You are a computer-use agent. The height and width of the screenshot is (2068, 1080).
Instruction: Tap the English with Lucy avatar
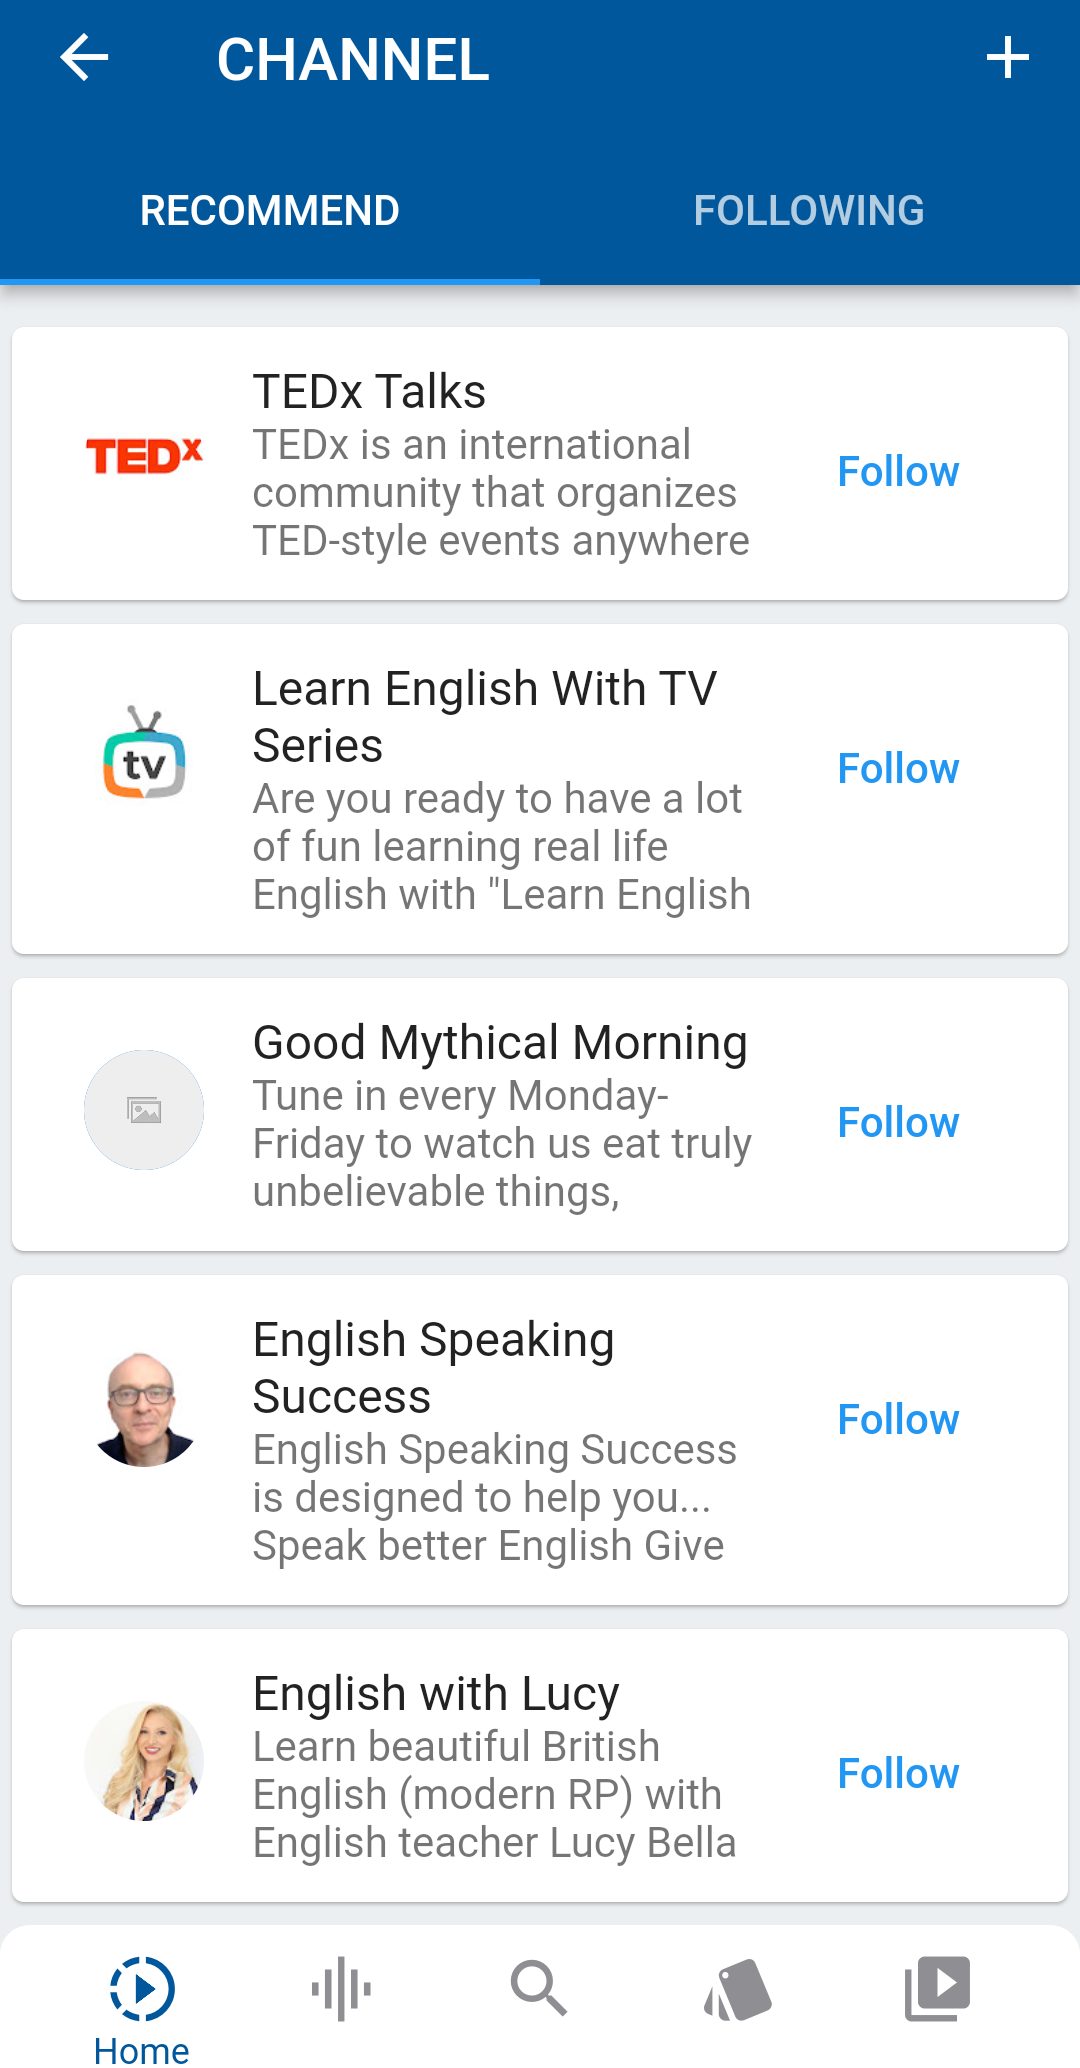tap(144, 1761)
